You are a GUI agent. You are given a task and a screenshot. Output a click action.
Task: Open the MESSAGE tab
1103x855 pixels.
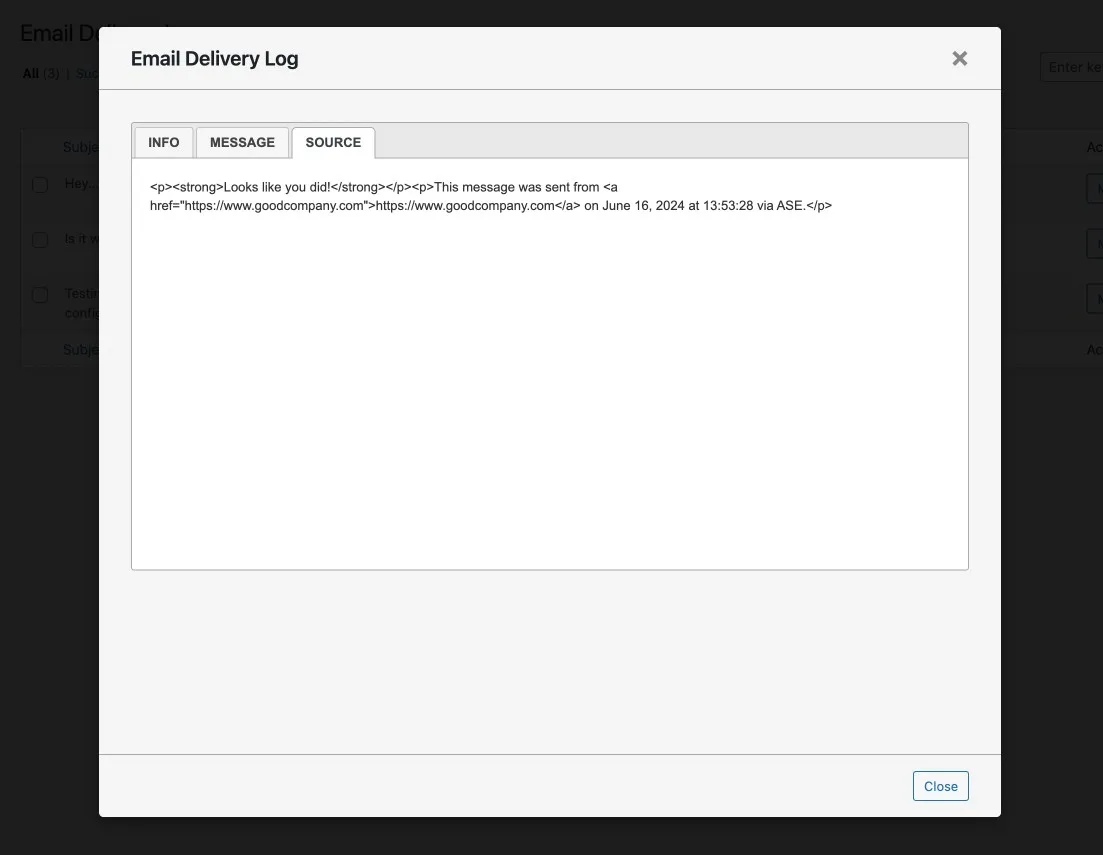(x=242, y=142)
